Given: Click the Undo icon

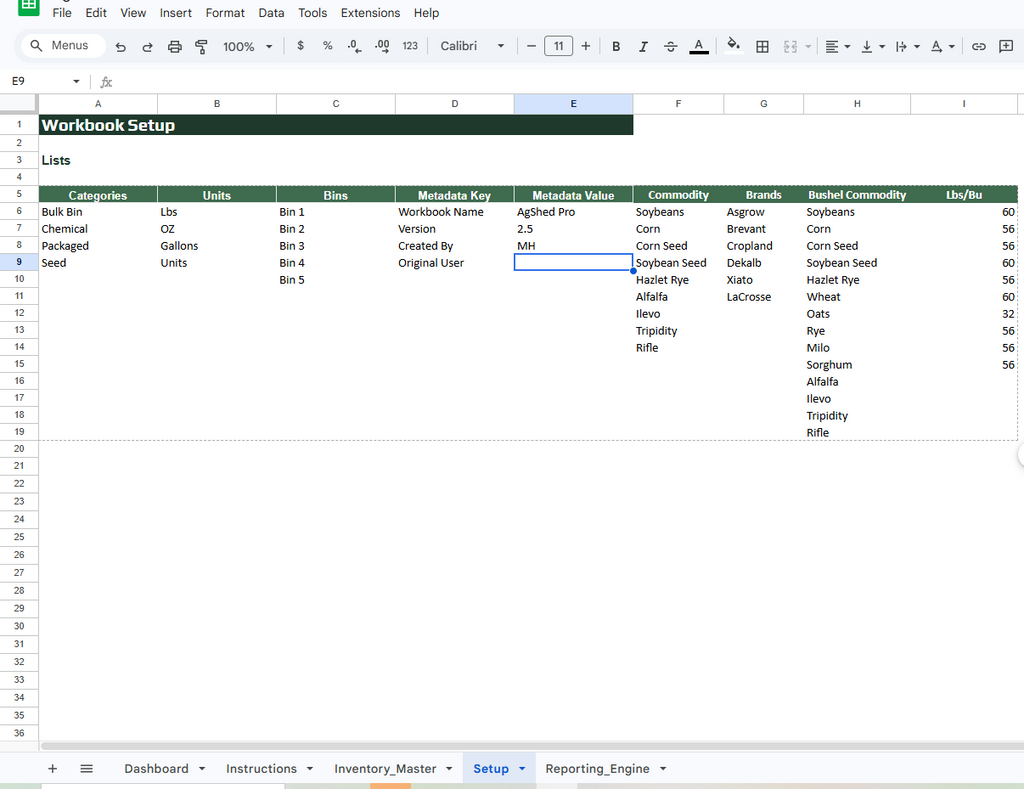Looking at the screenshot, I should [x=120, y=46].
